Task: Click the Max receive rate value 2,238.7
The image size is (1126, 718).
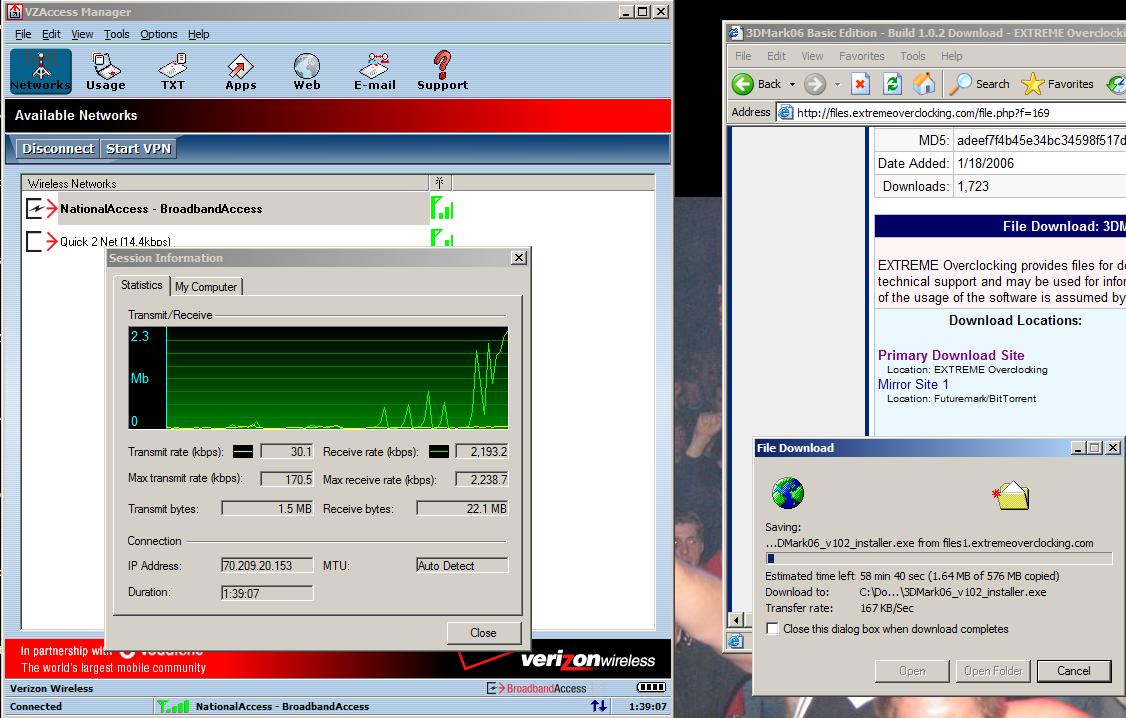Action: pos(482,480)
